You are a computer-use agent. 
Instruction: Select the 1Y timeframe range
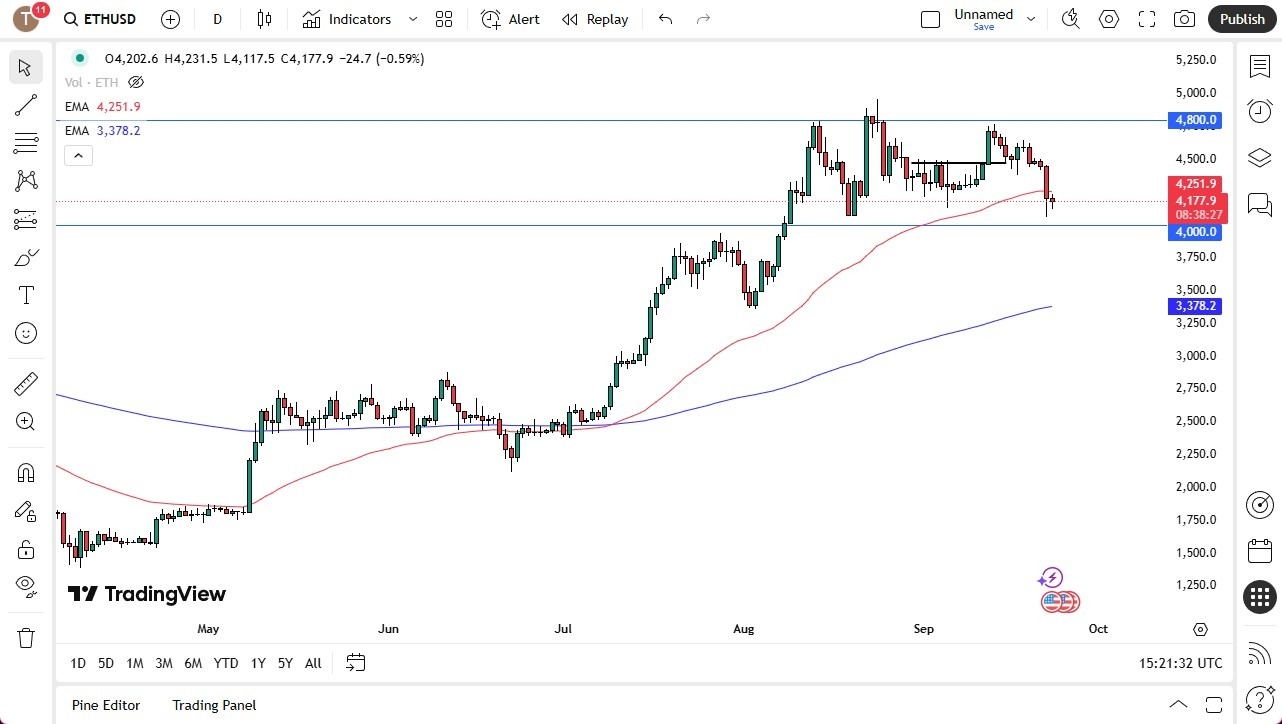coord(257,663)
